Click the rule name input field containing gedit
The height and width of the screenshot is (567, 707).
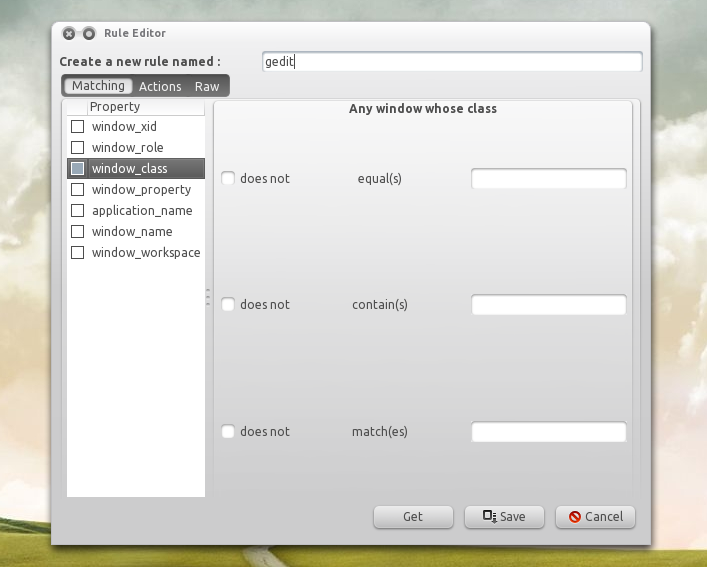click(x=452, y=61)
